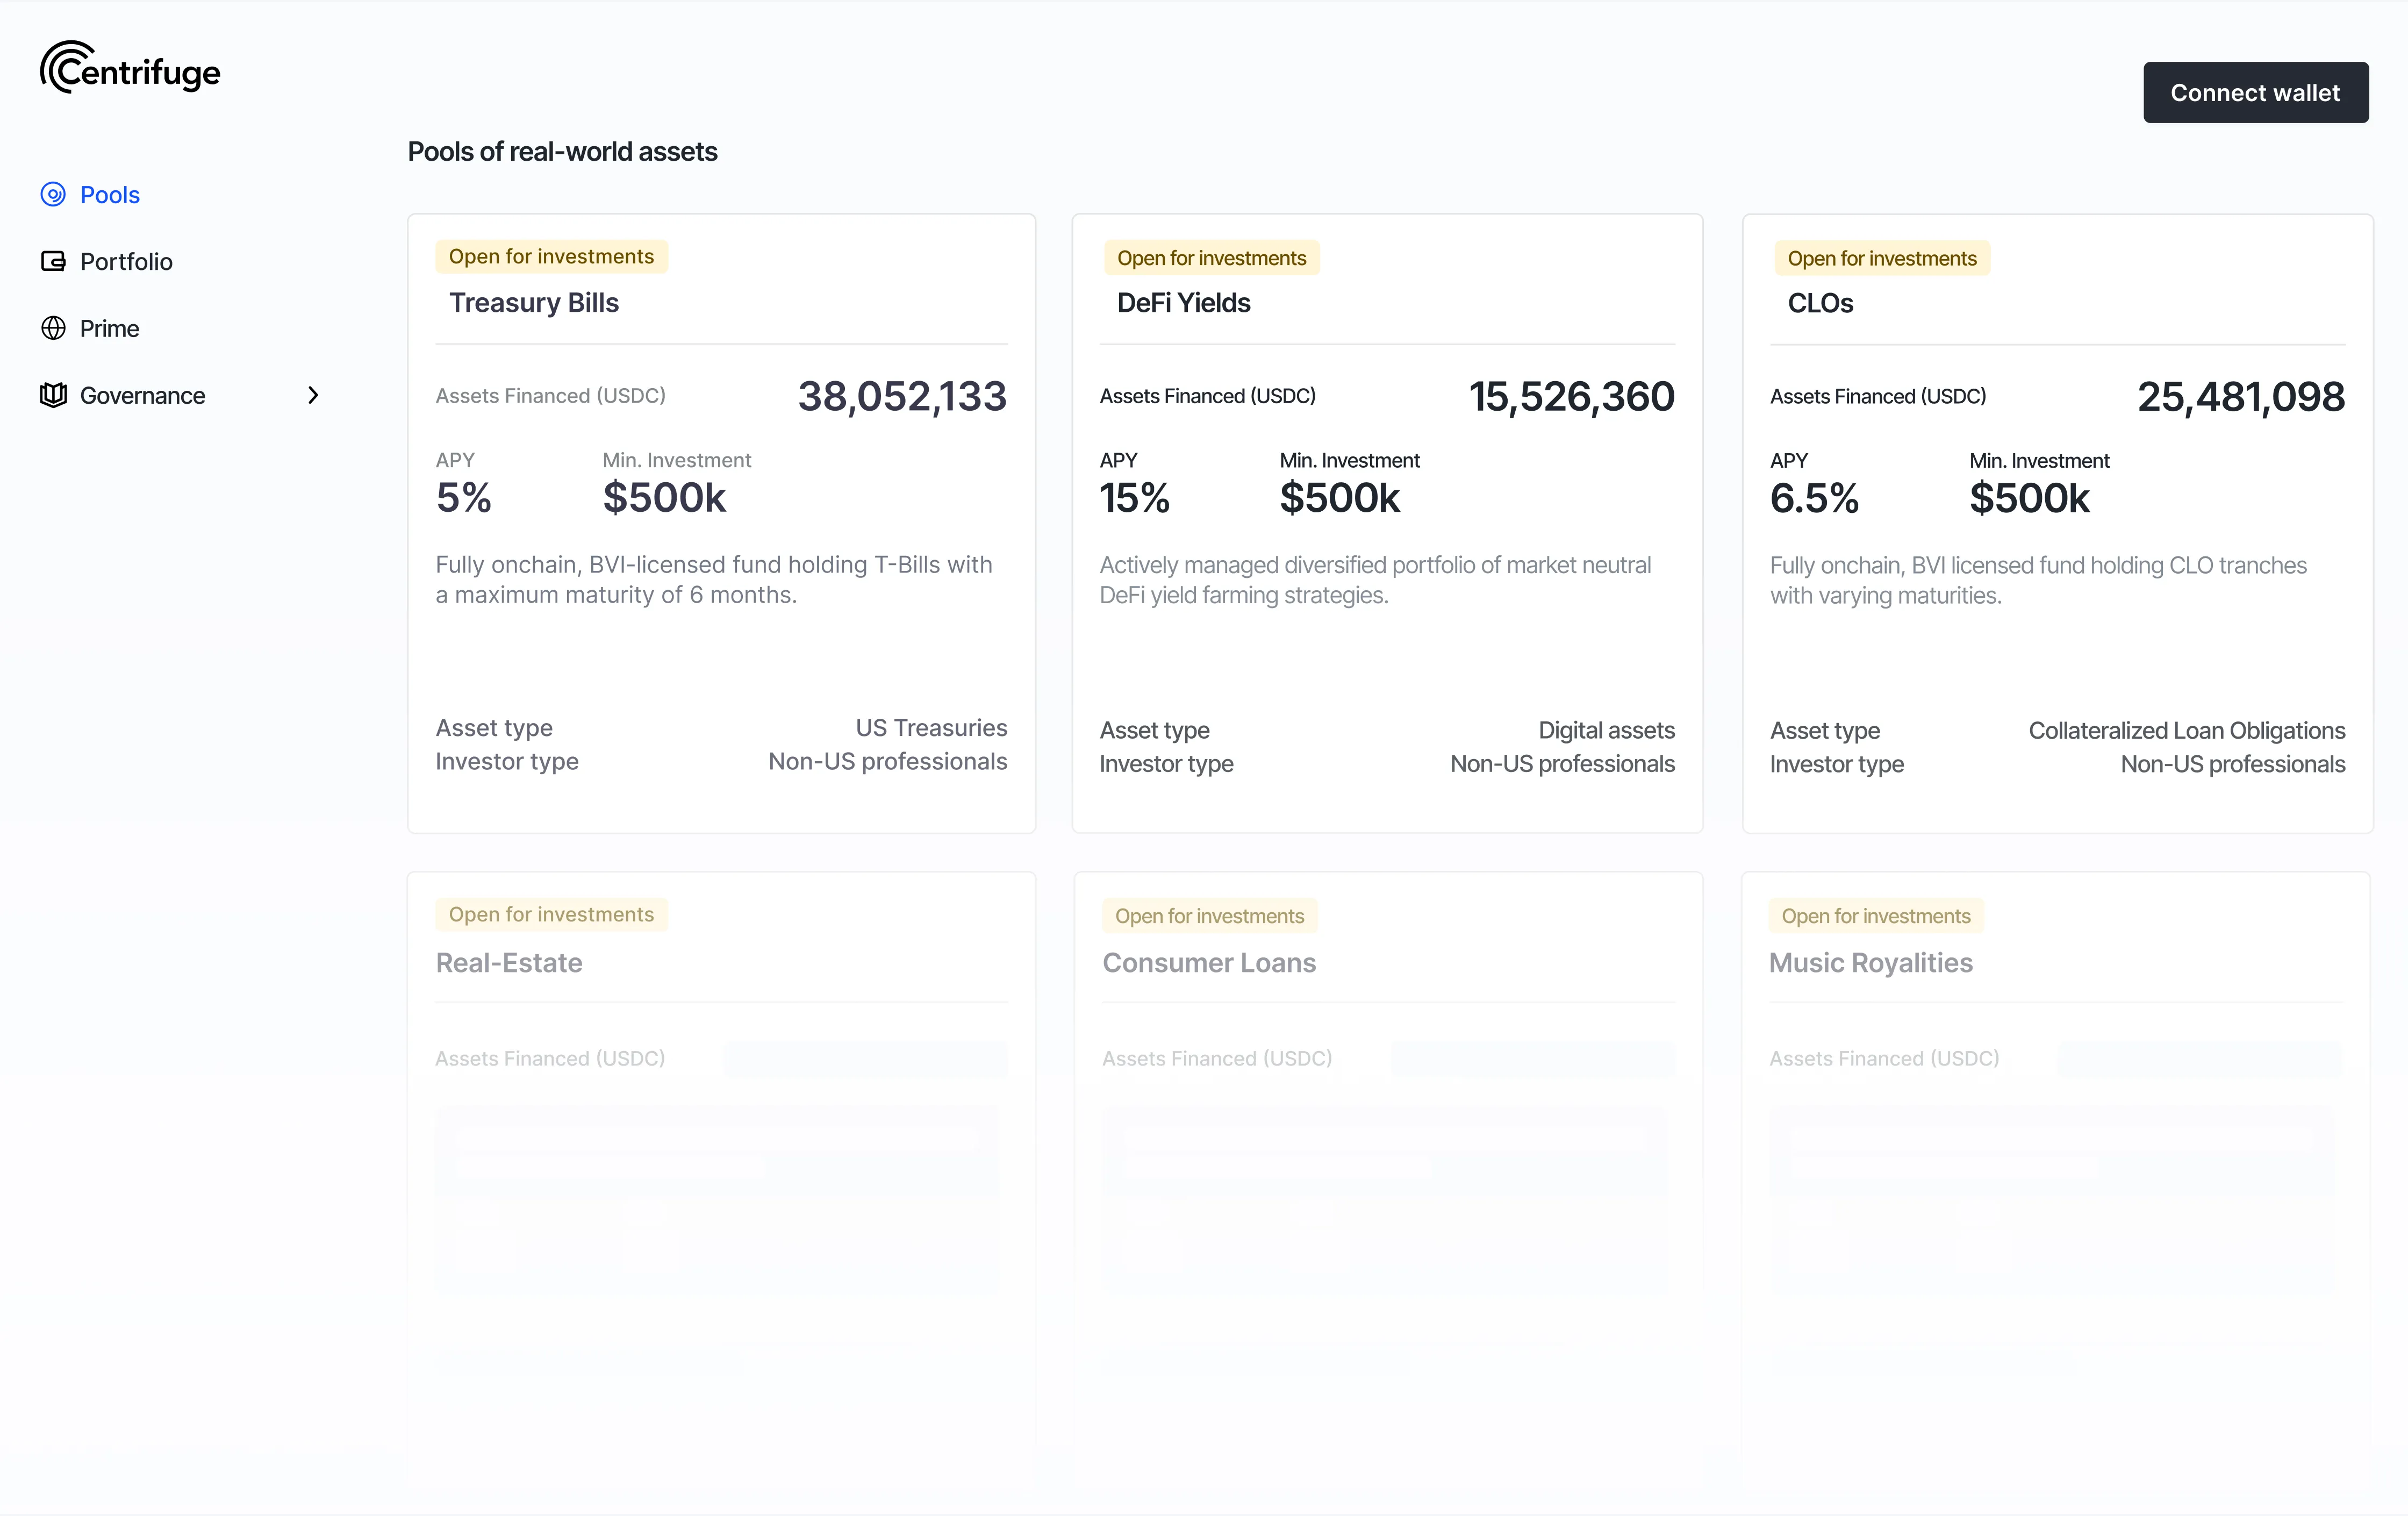This screenshot has height=1516, width=2408.
Task: Click the Prime globe icon
Action: tap(53, 328)
